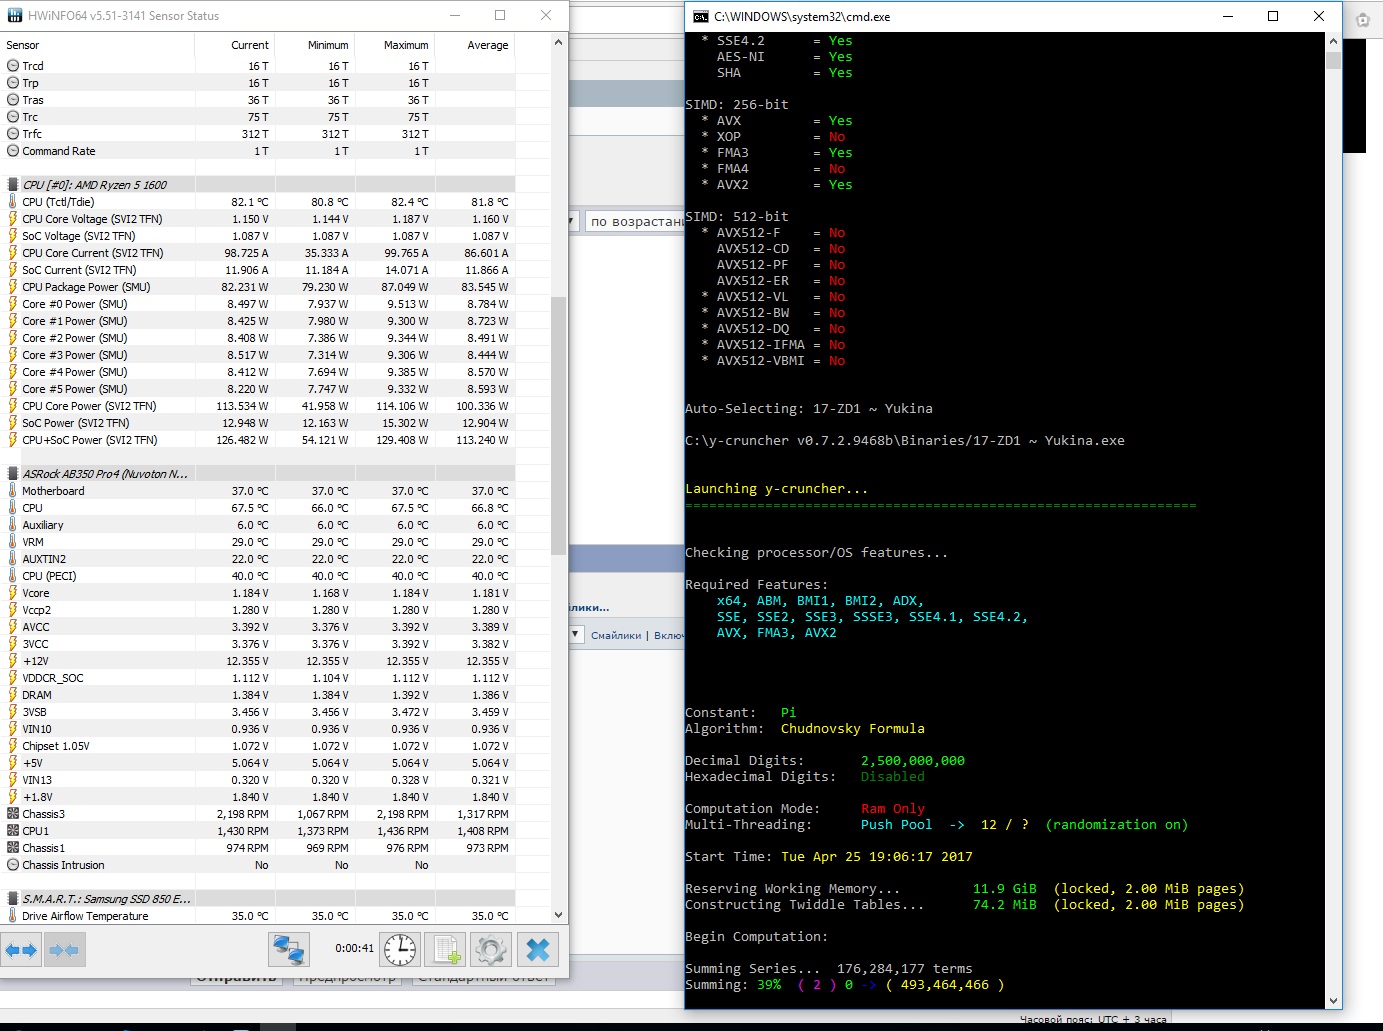Start logging with the sheet-plus icon

point(446,950)
